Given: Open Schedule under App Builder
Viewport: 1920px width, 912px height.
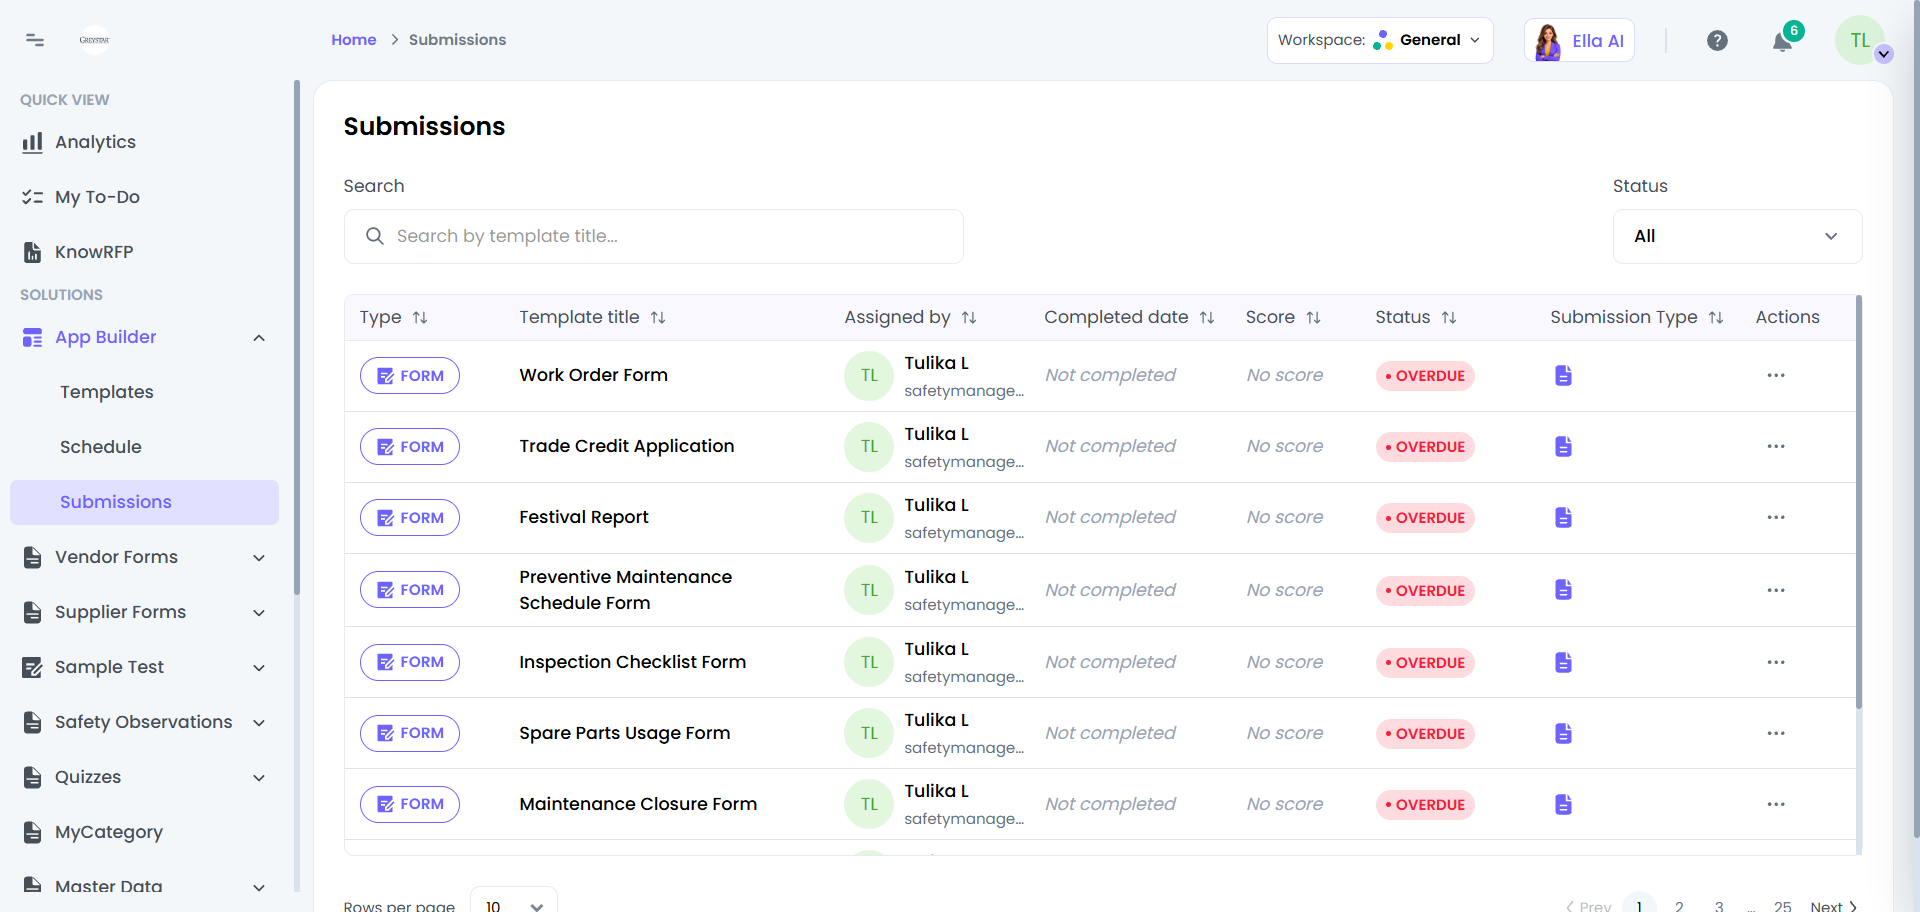Looking at the screenshot, I should coord(101,447).
